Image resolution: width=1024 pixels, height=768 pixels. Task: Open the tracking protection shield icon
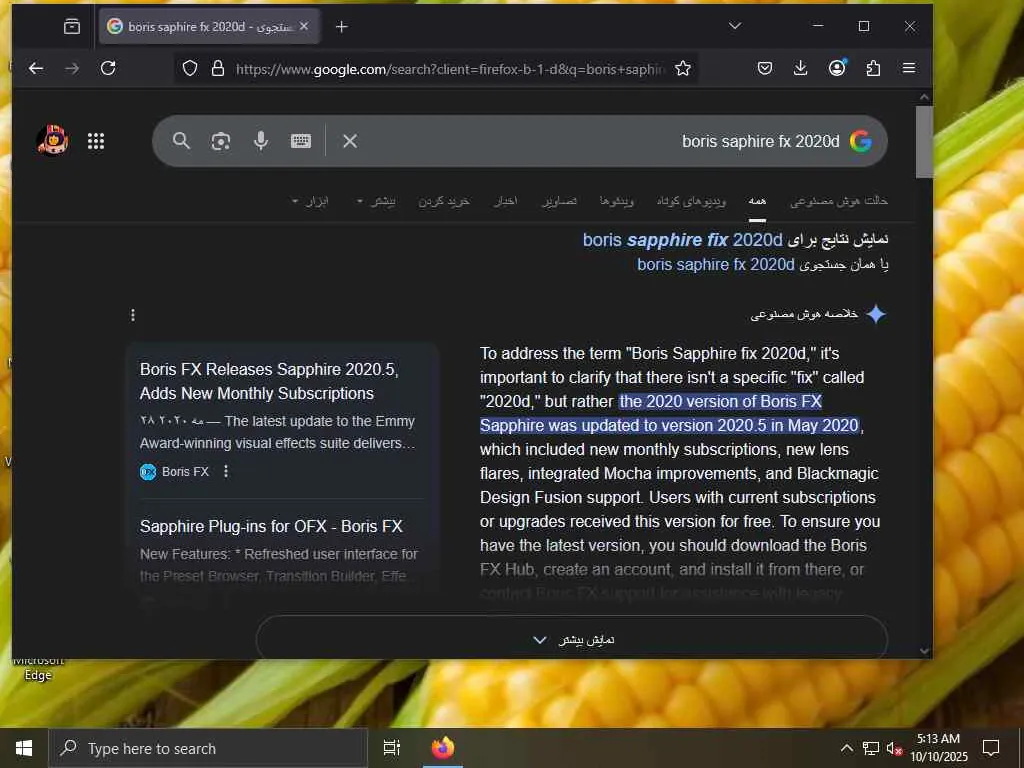point(190,69)
